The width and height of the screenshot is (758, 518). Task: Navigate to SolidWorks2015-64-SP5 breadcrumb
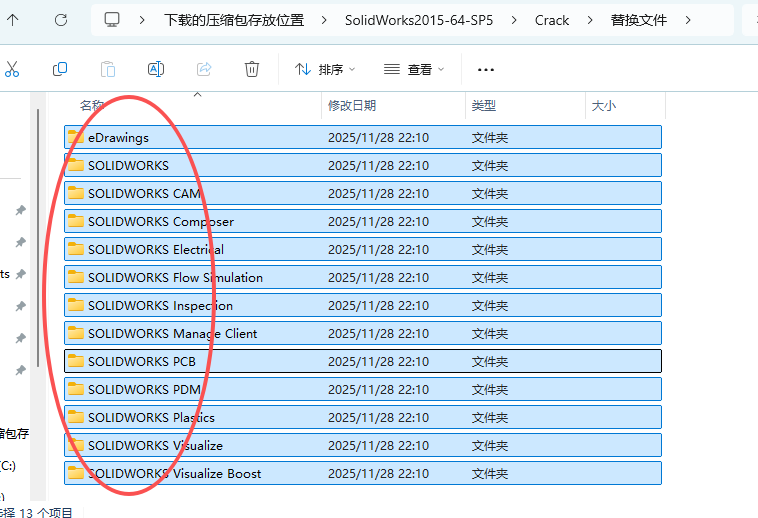tap(419, 20)
